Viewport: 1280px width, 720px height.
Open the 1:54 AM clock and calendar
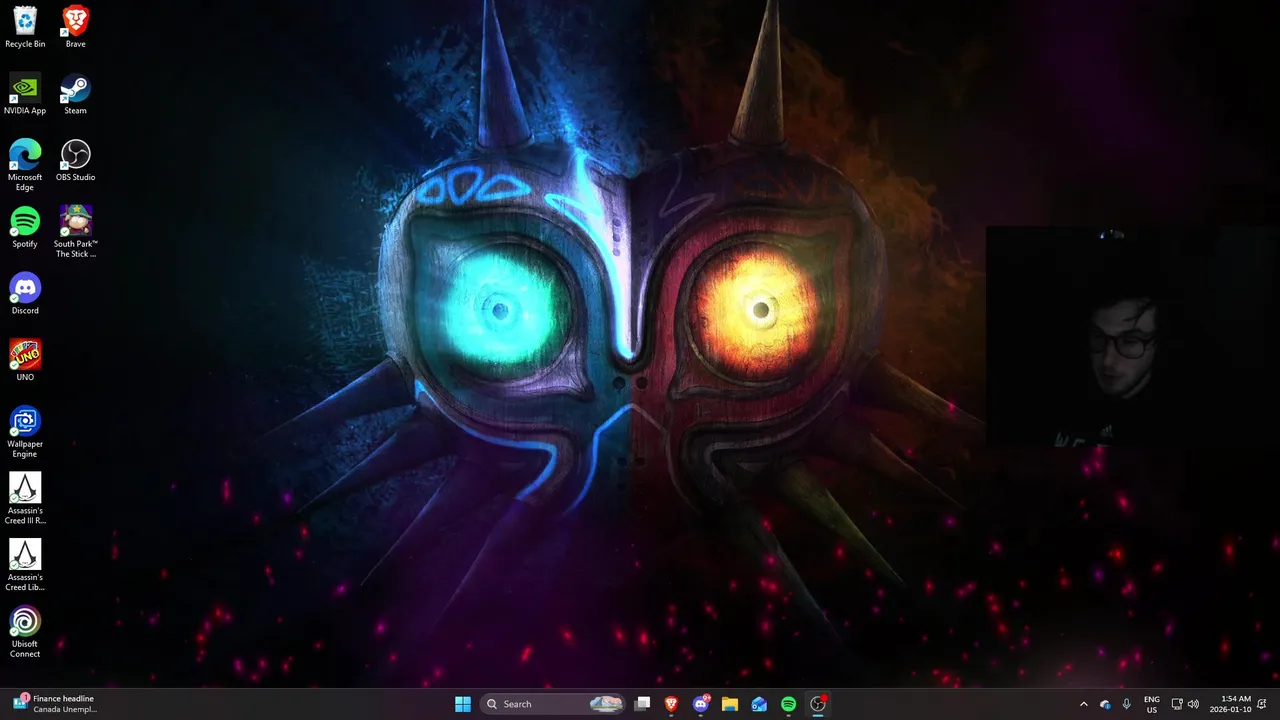(x=1230, y=704)
